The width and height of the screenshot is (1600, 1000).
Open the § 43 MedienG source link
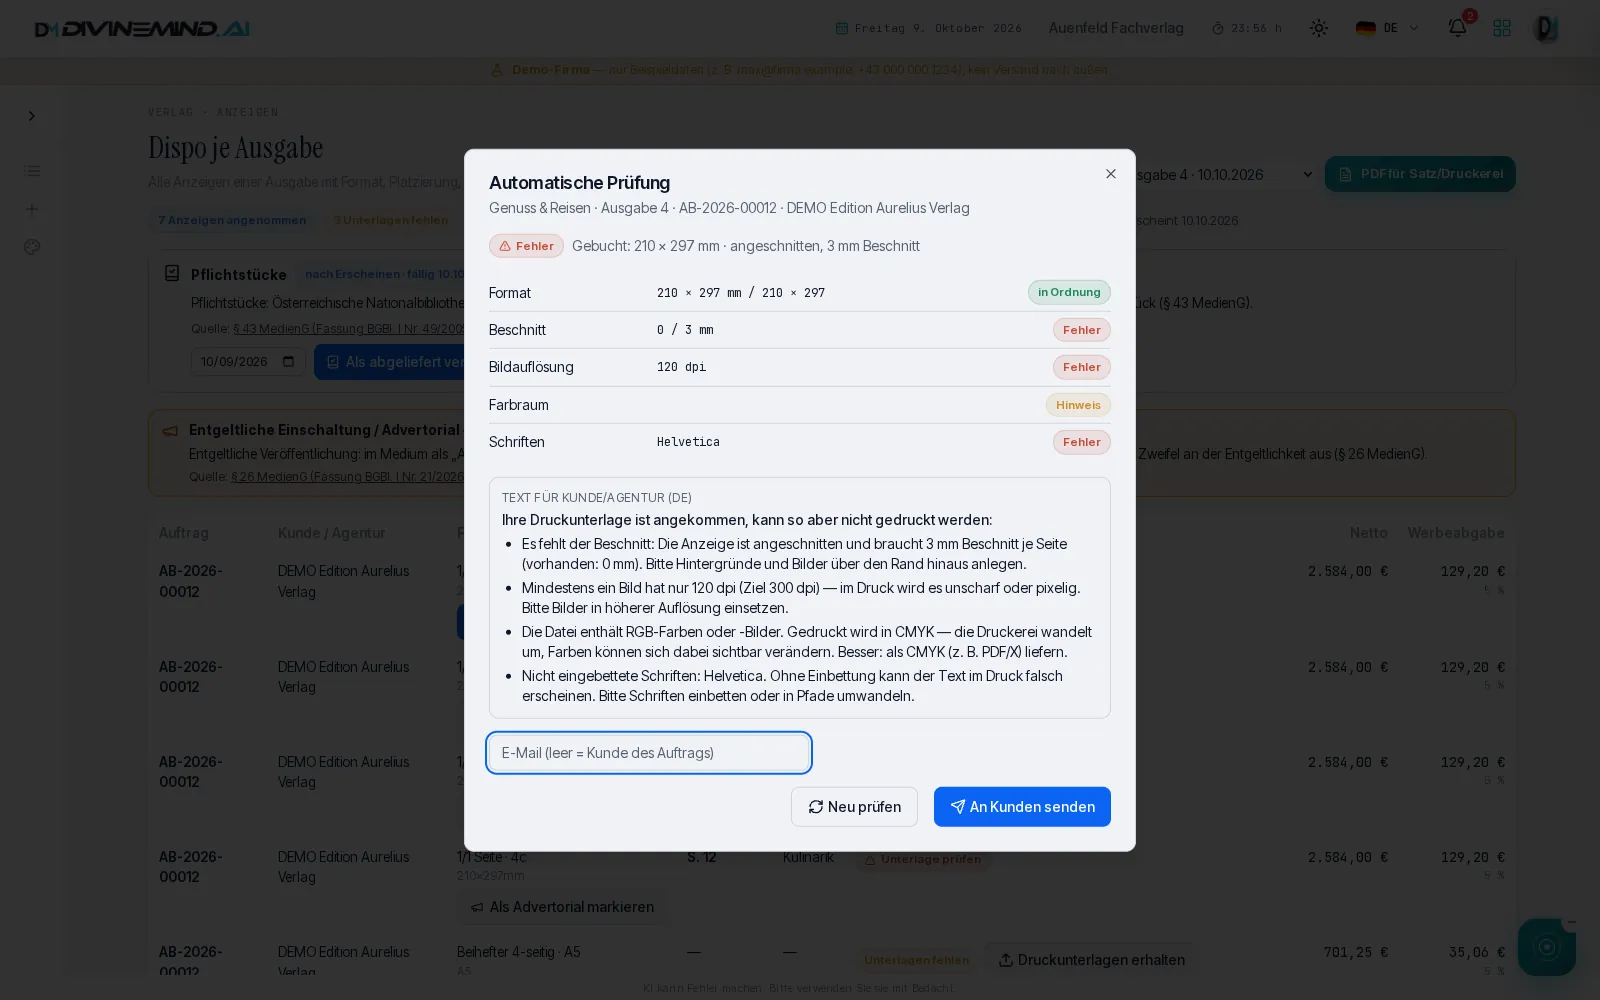click(349, 329)
